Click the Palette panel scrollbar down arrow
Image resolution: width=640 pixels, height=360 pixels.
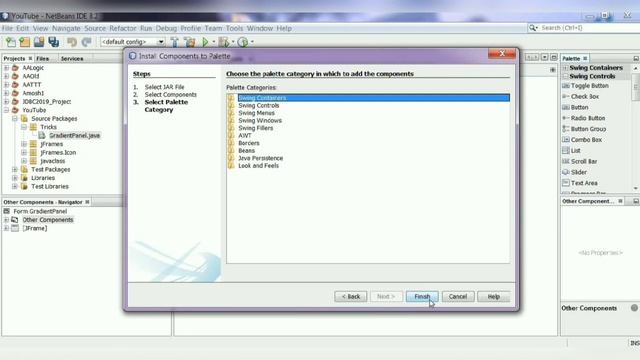(636, 188)
